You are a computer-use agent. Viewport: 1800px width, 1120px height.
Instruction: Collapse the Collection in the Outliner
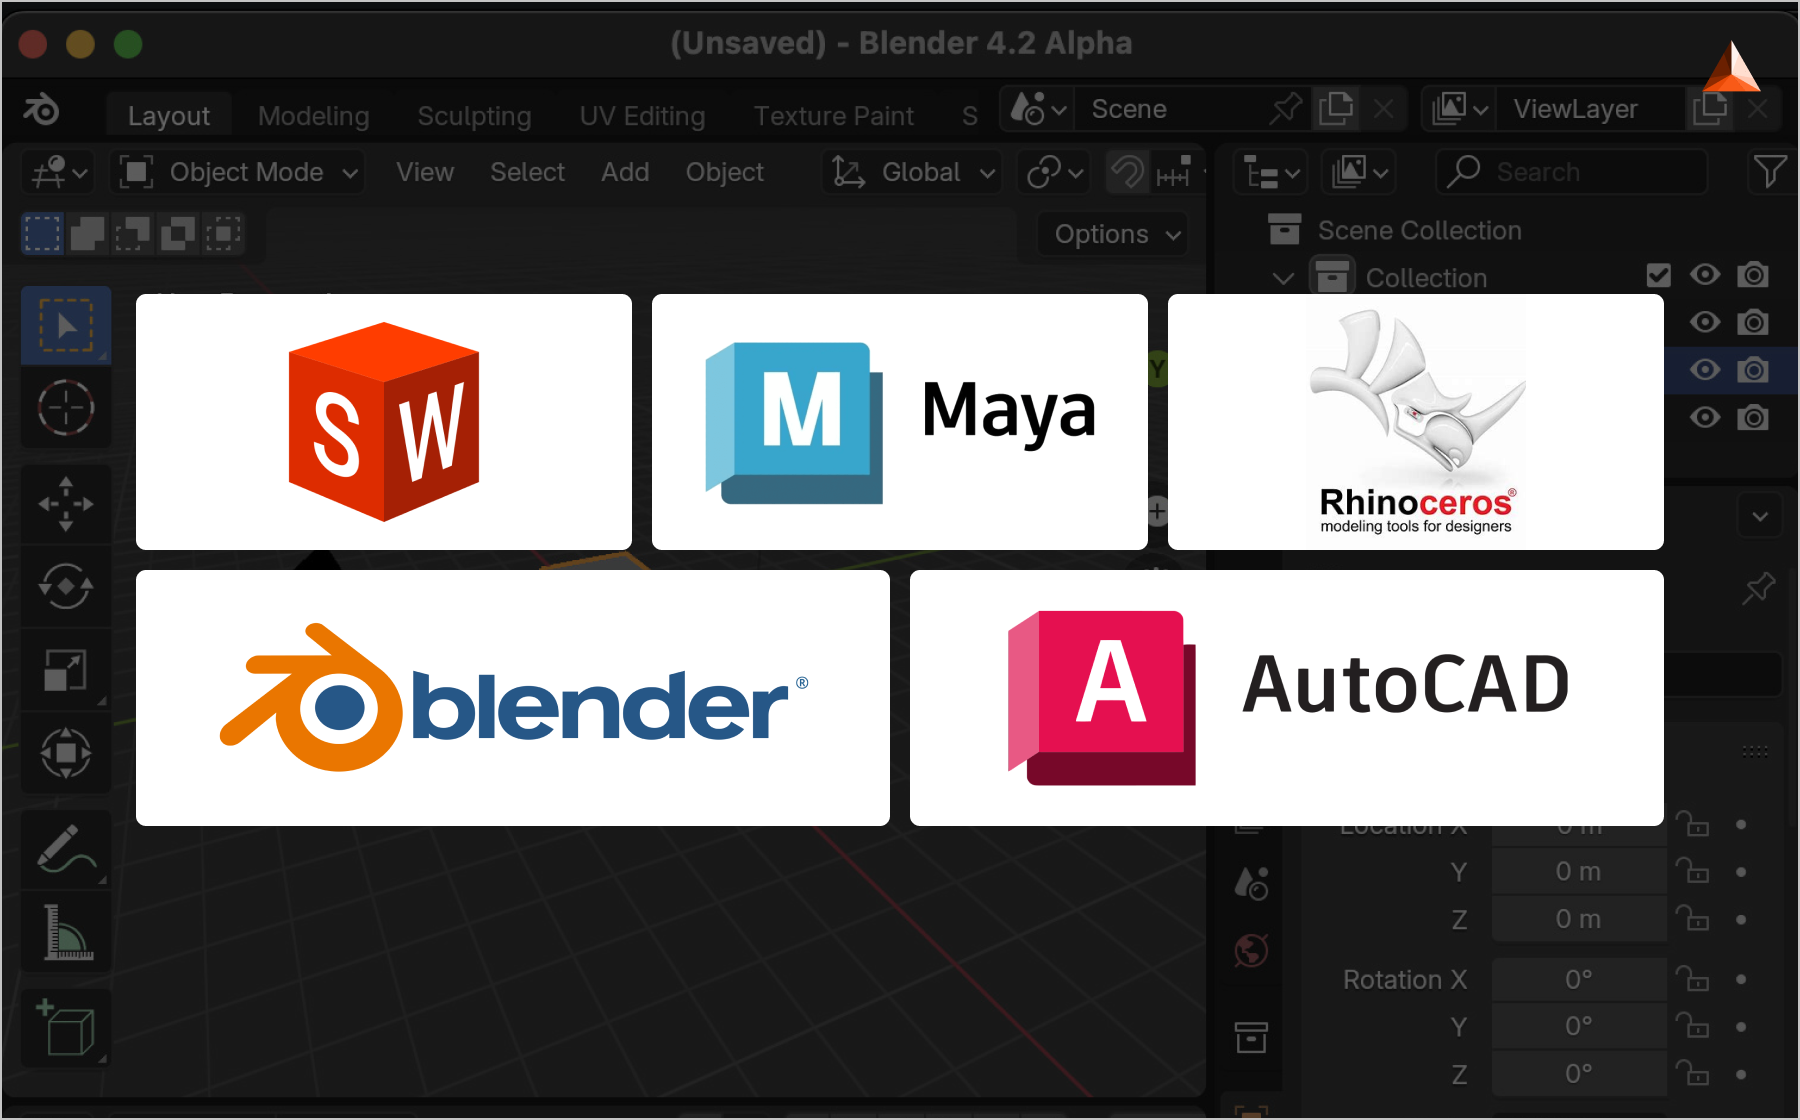(x=1283, y=277)
